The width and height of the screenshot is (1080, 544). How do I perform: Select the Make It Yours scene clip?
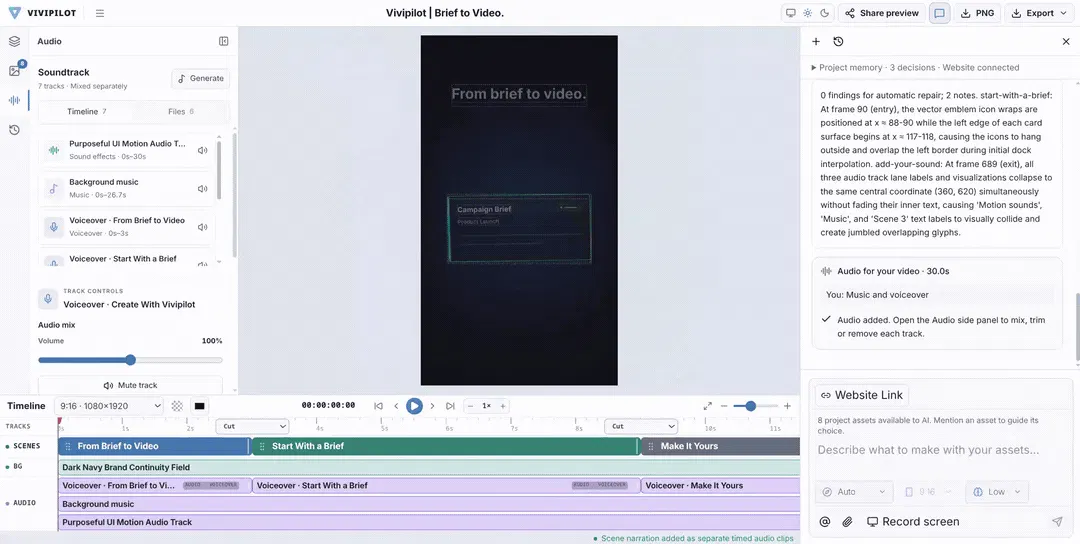click(720, 446)
